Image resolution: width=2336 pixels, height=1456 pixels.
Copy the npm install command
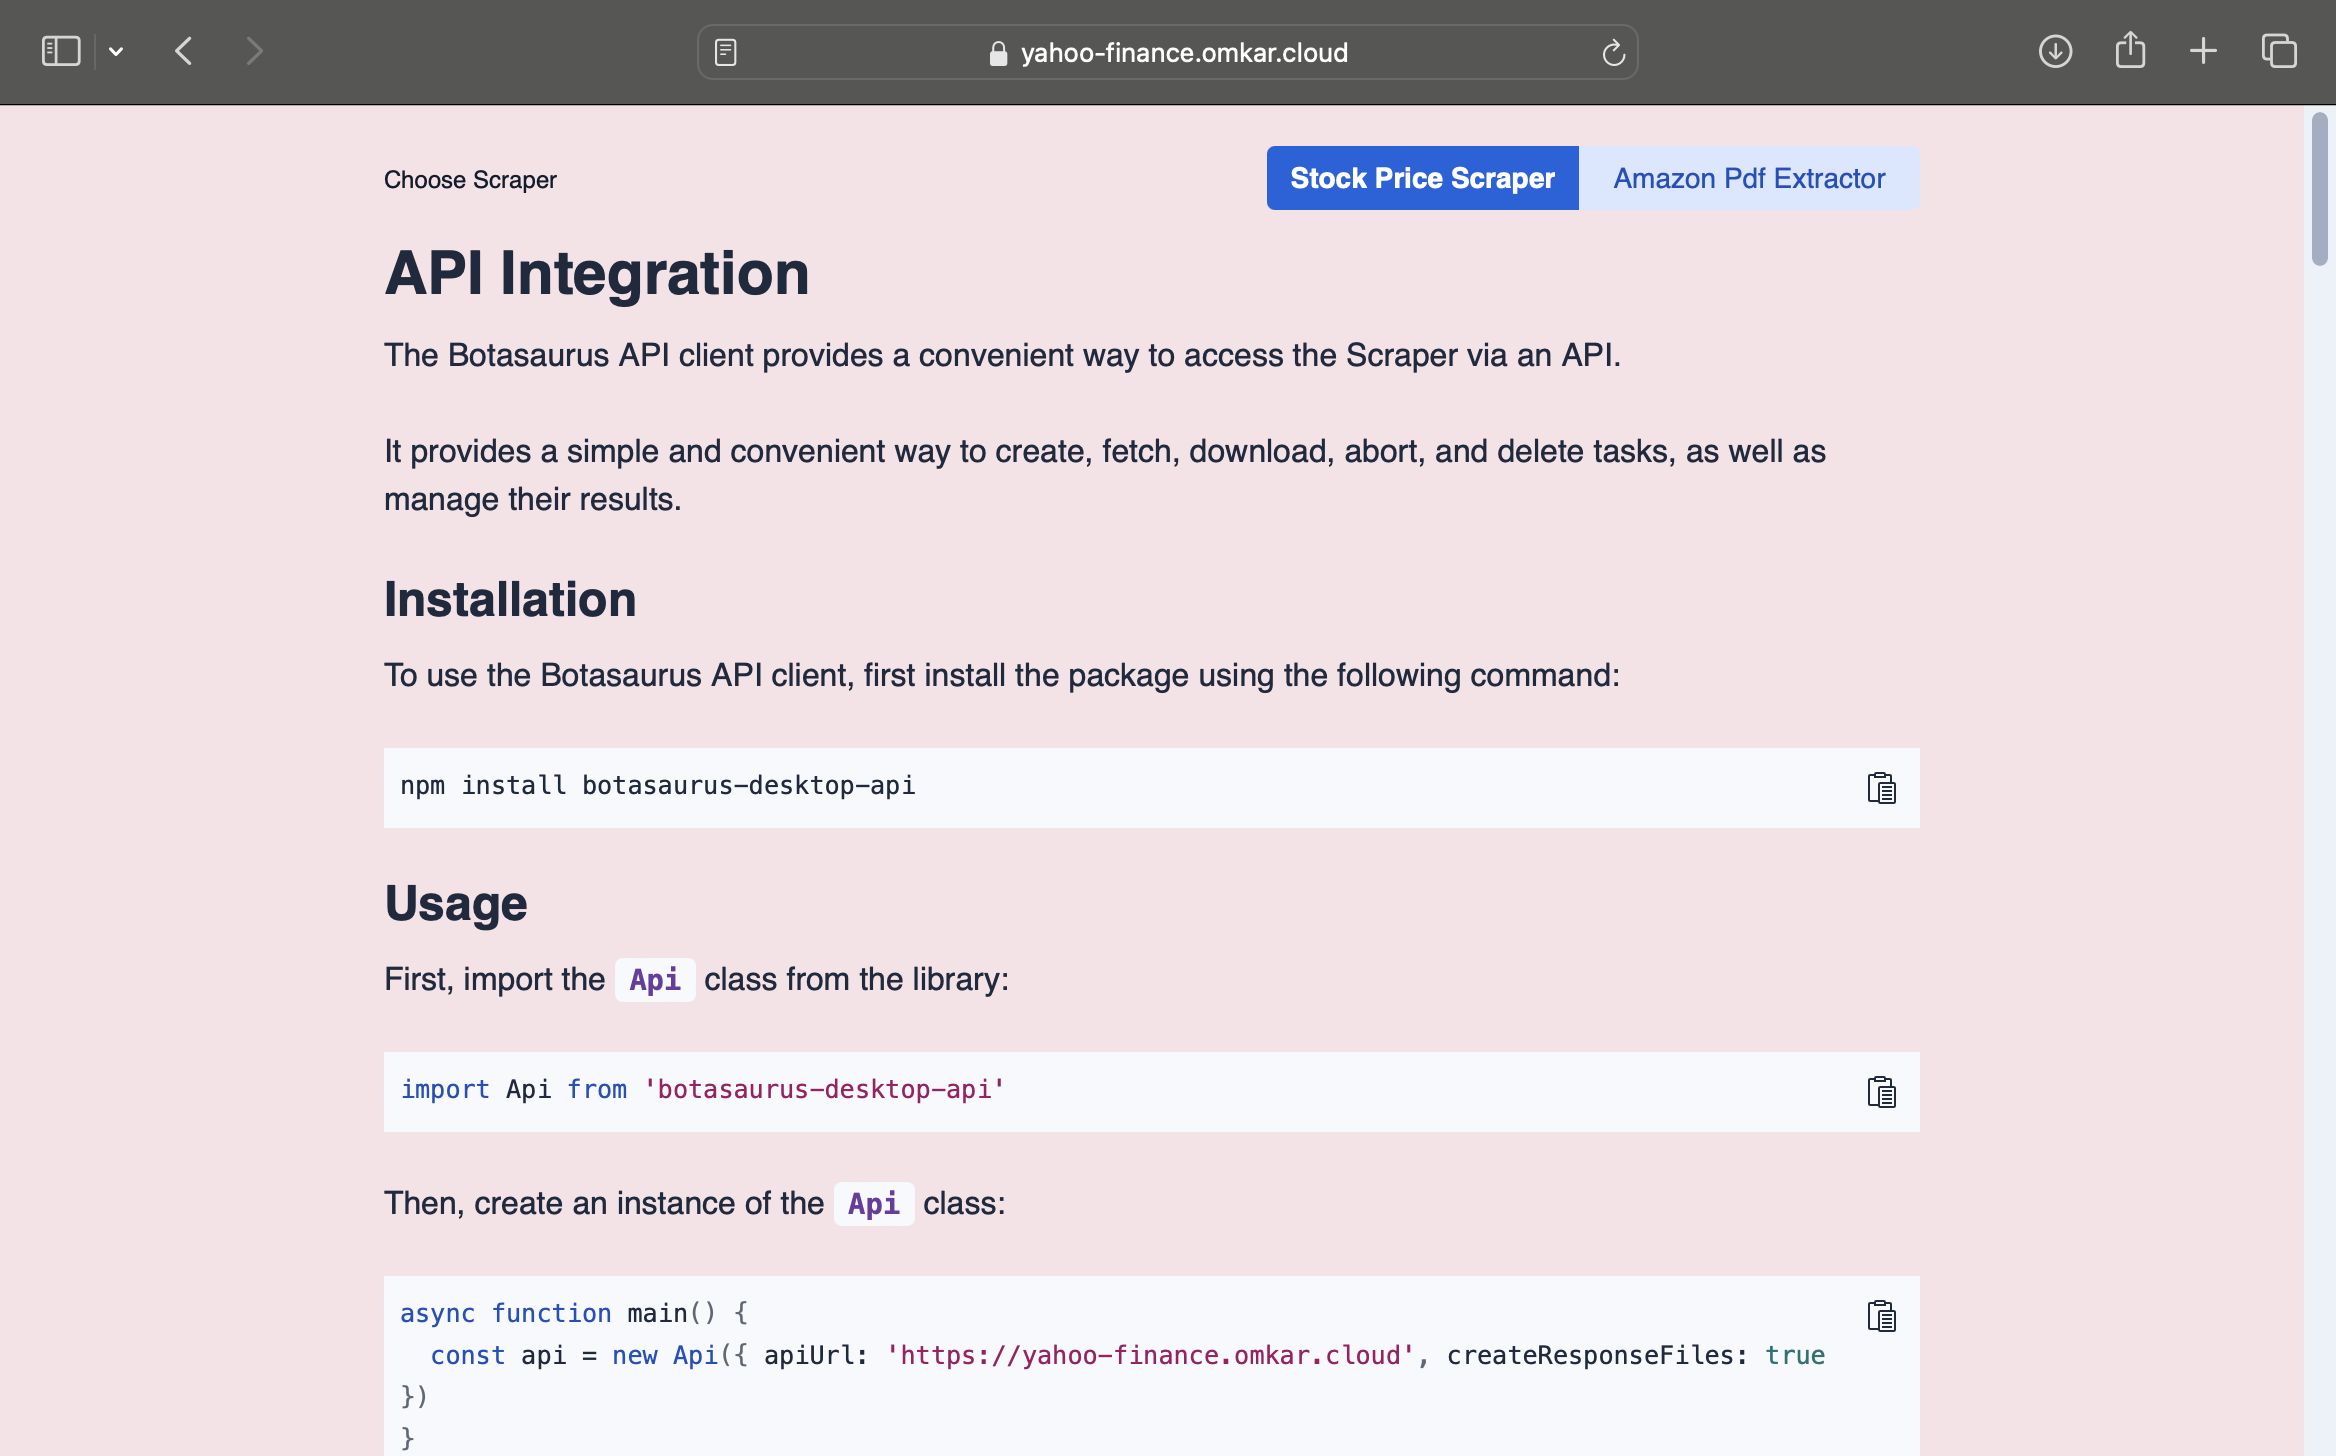[x=1881, y=788]
